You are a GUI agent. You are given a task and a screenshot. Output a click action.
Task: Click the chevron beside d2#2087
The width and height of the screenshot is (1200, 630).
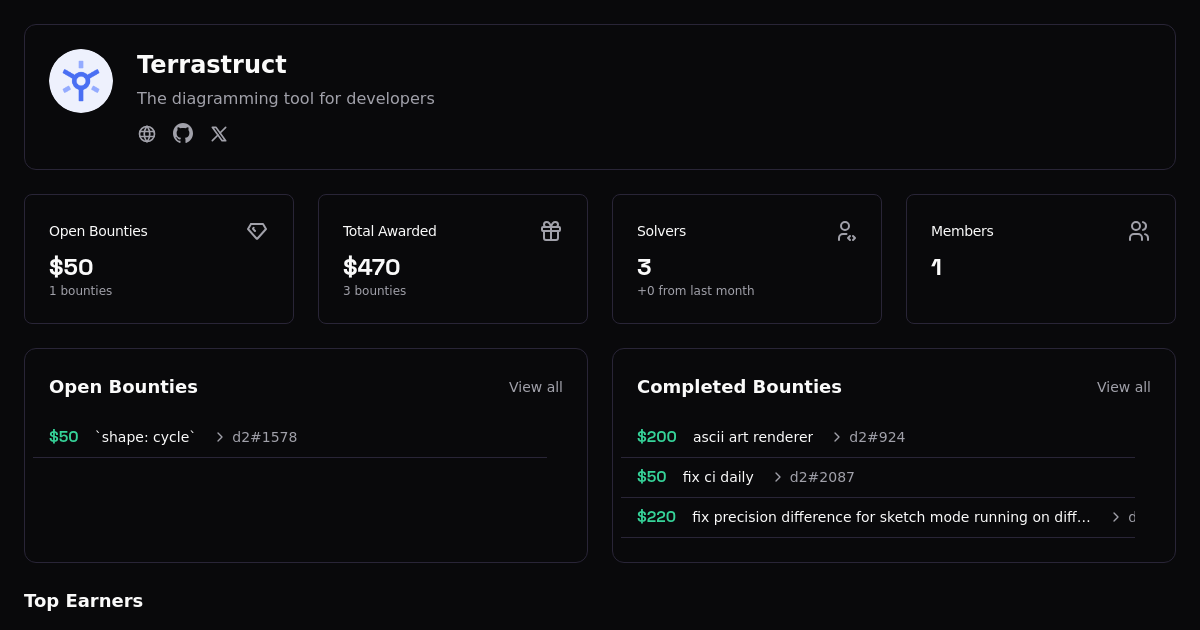tap(777, 477)
